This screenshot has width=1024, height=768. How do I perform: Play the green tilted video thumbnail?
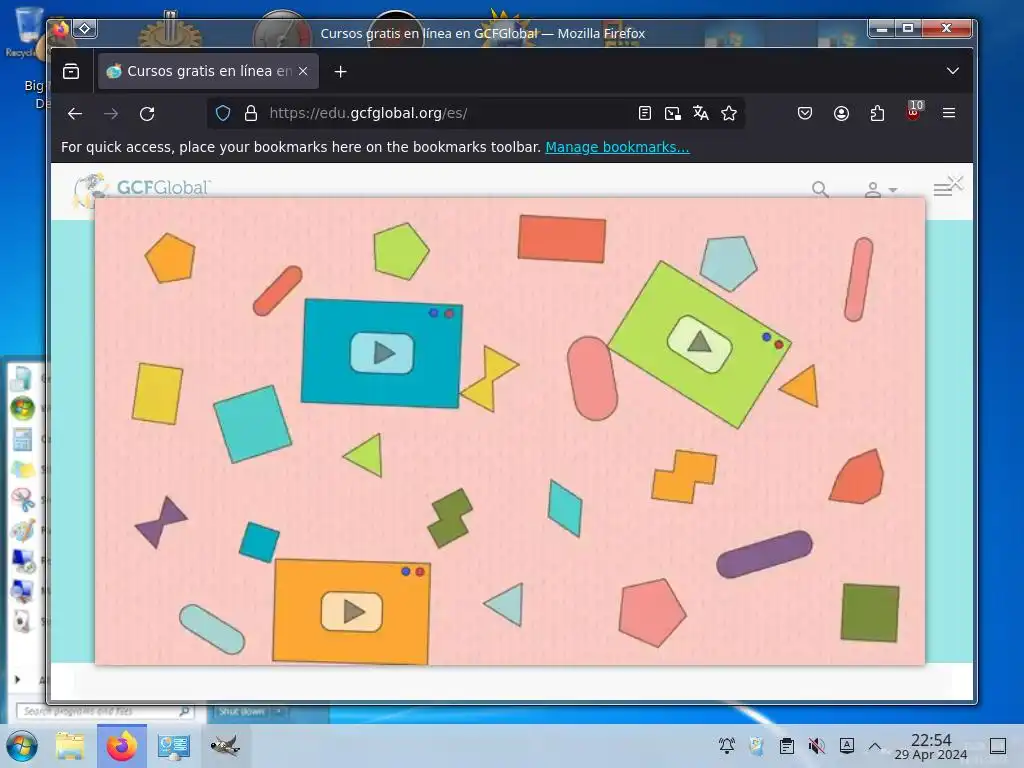pyautogui.click(x=699, y=344)
